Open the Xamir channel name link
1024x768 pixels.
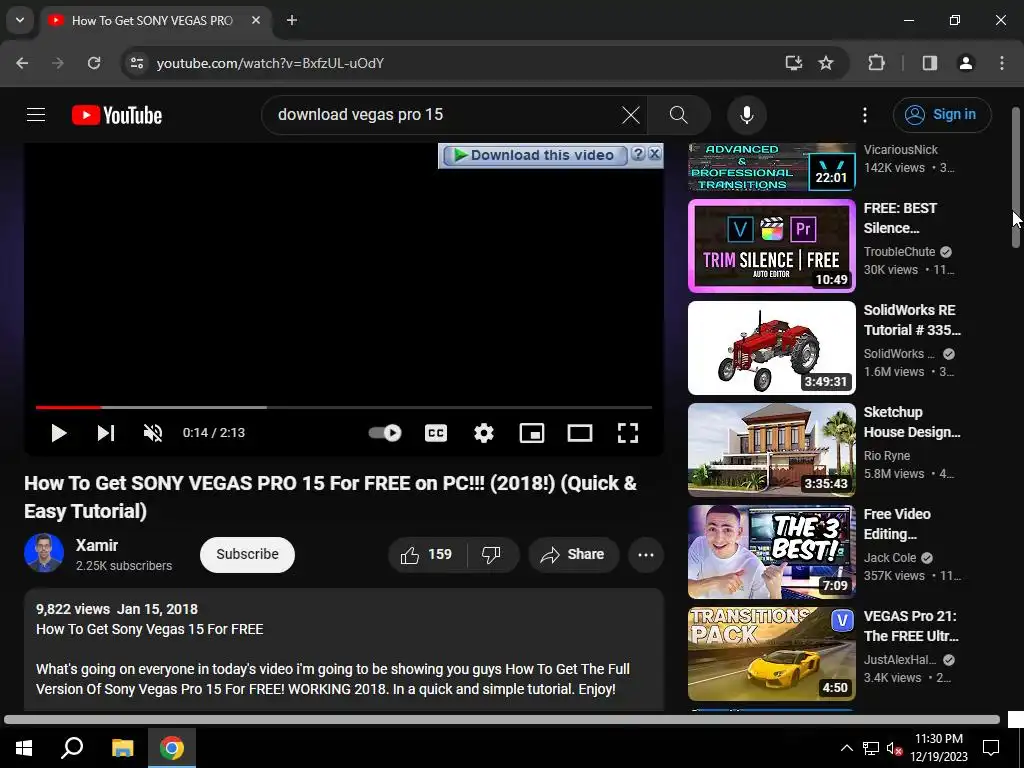(x=97, y=545)
